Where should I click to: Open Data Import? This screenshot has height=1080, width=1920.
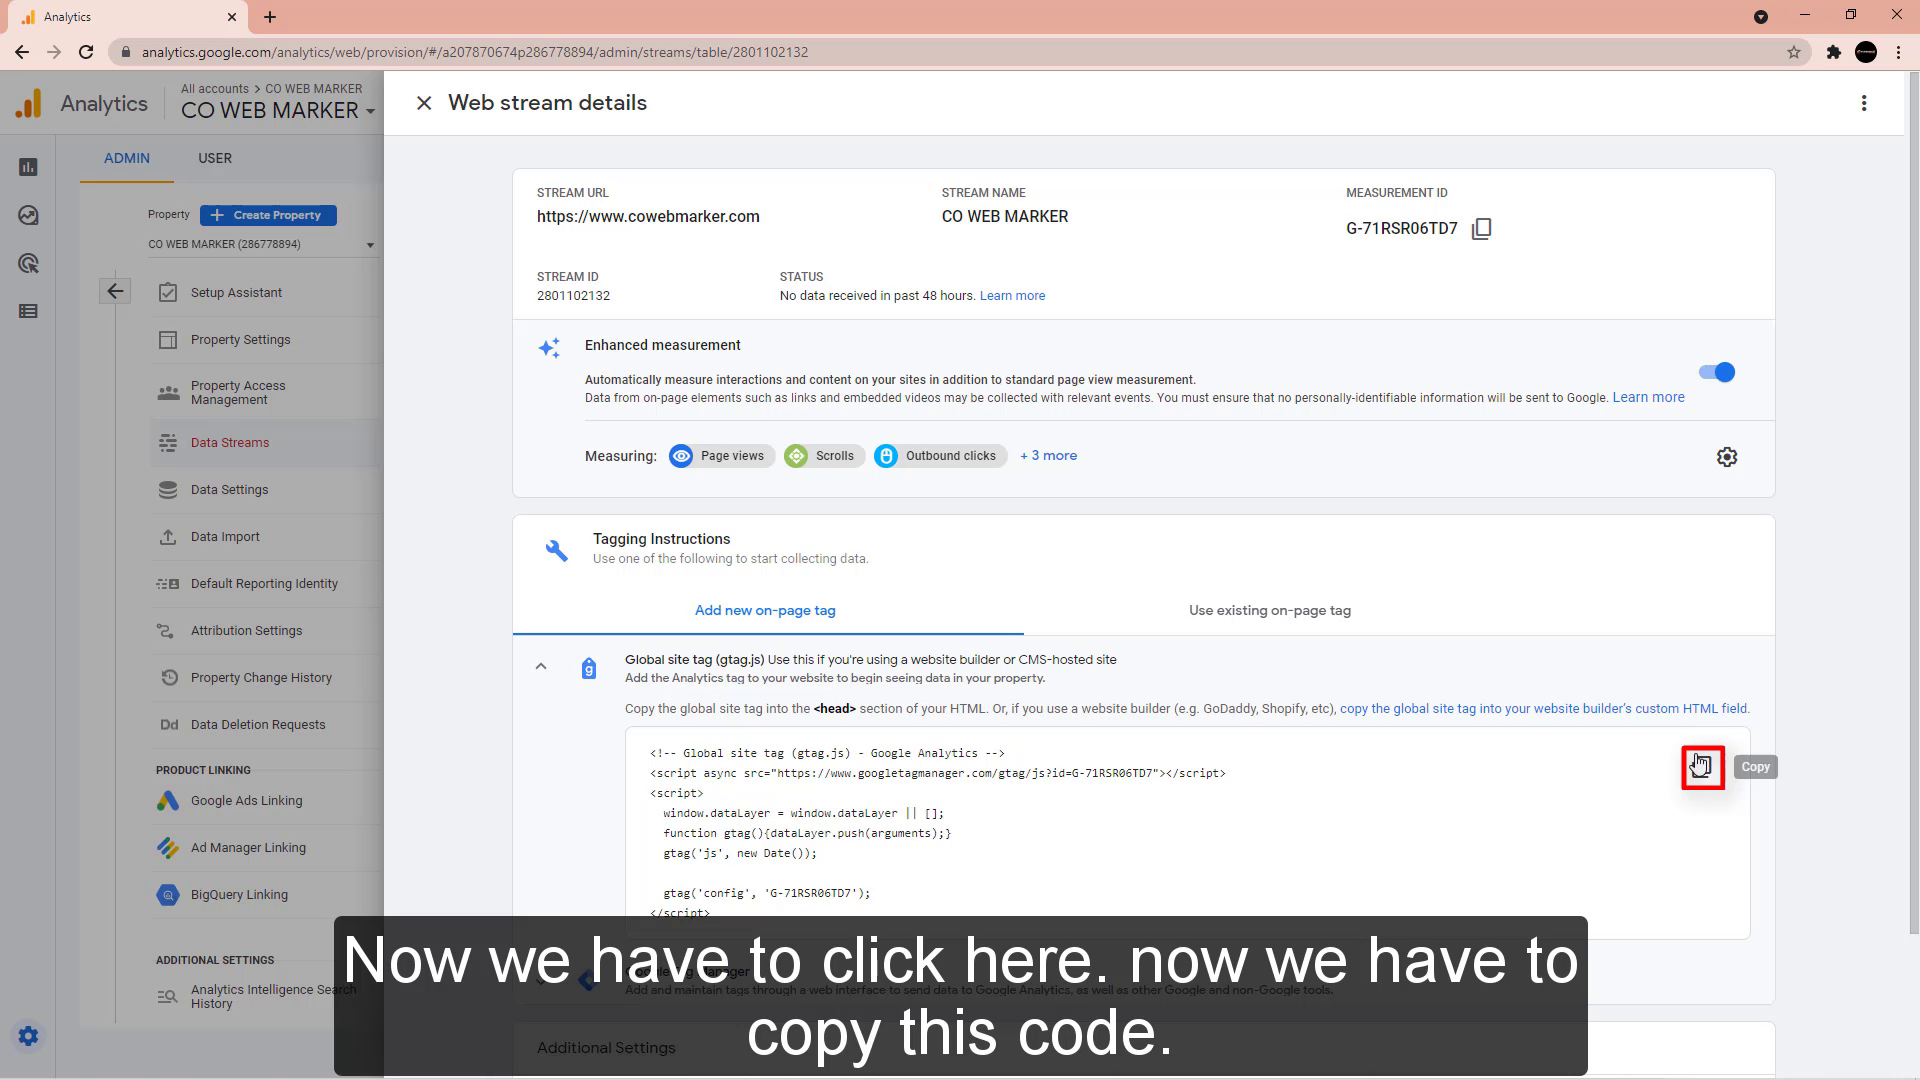tap(225, 537)
